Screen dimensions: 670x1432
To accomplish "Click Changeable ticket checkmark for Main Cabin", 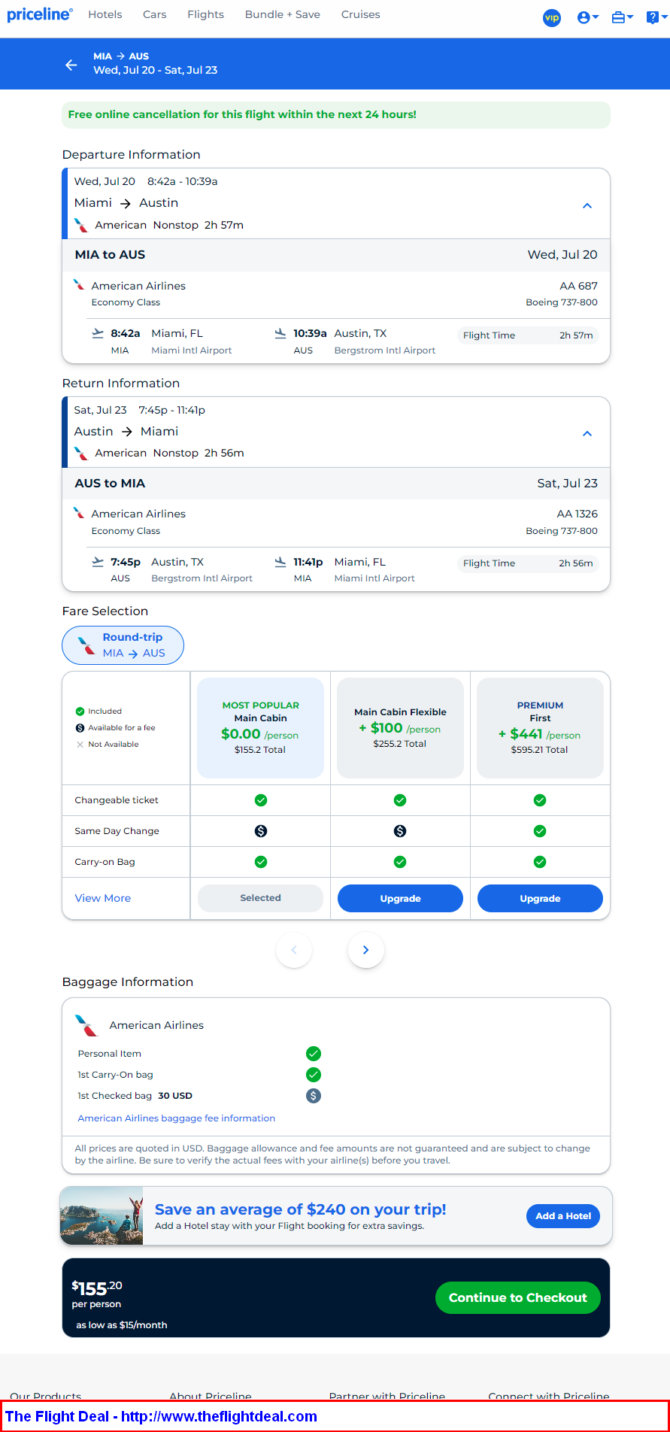I will (260, 800).
